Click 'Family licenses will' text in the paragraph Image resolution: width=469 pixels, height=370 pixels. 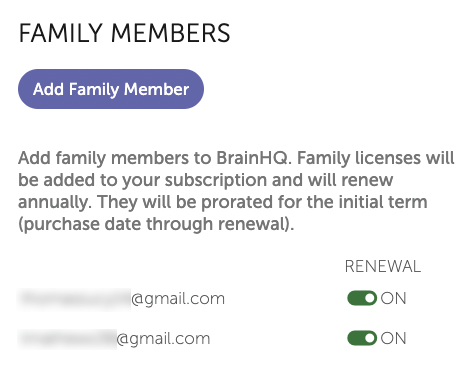(376, 158)
